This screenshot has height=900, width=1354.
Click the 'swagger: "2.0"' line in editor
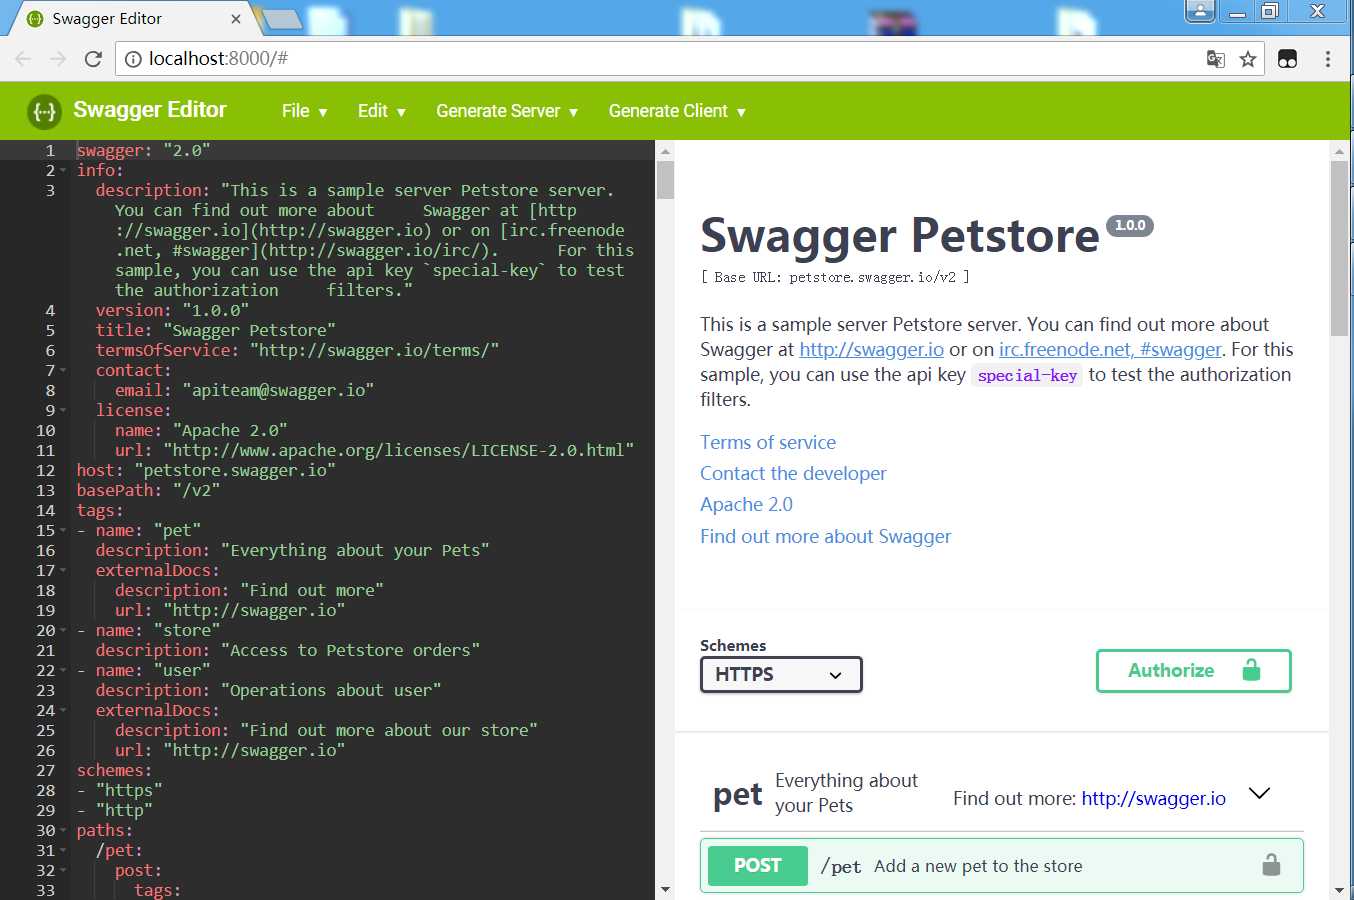tap(143, 150)
